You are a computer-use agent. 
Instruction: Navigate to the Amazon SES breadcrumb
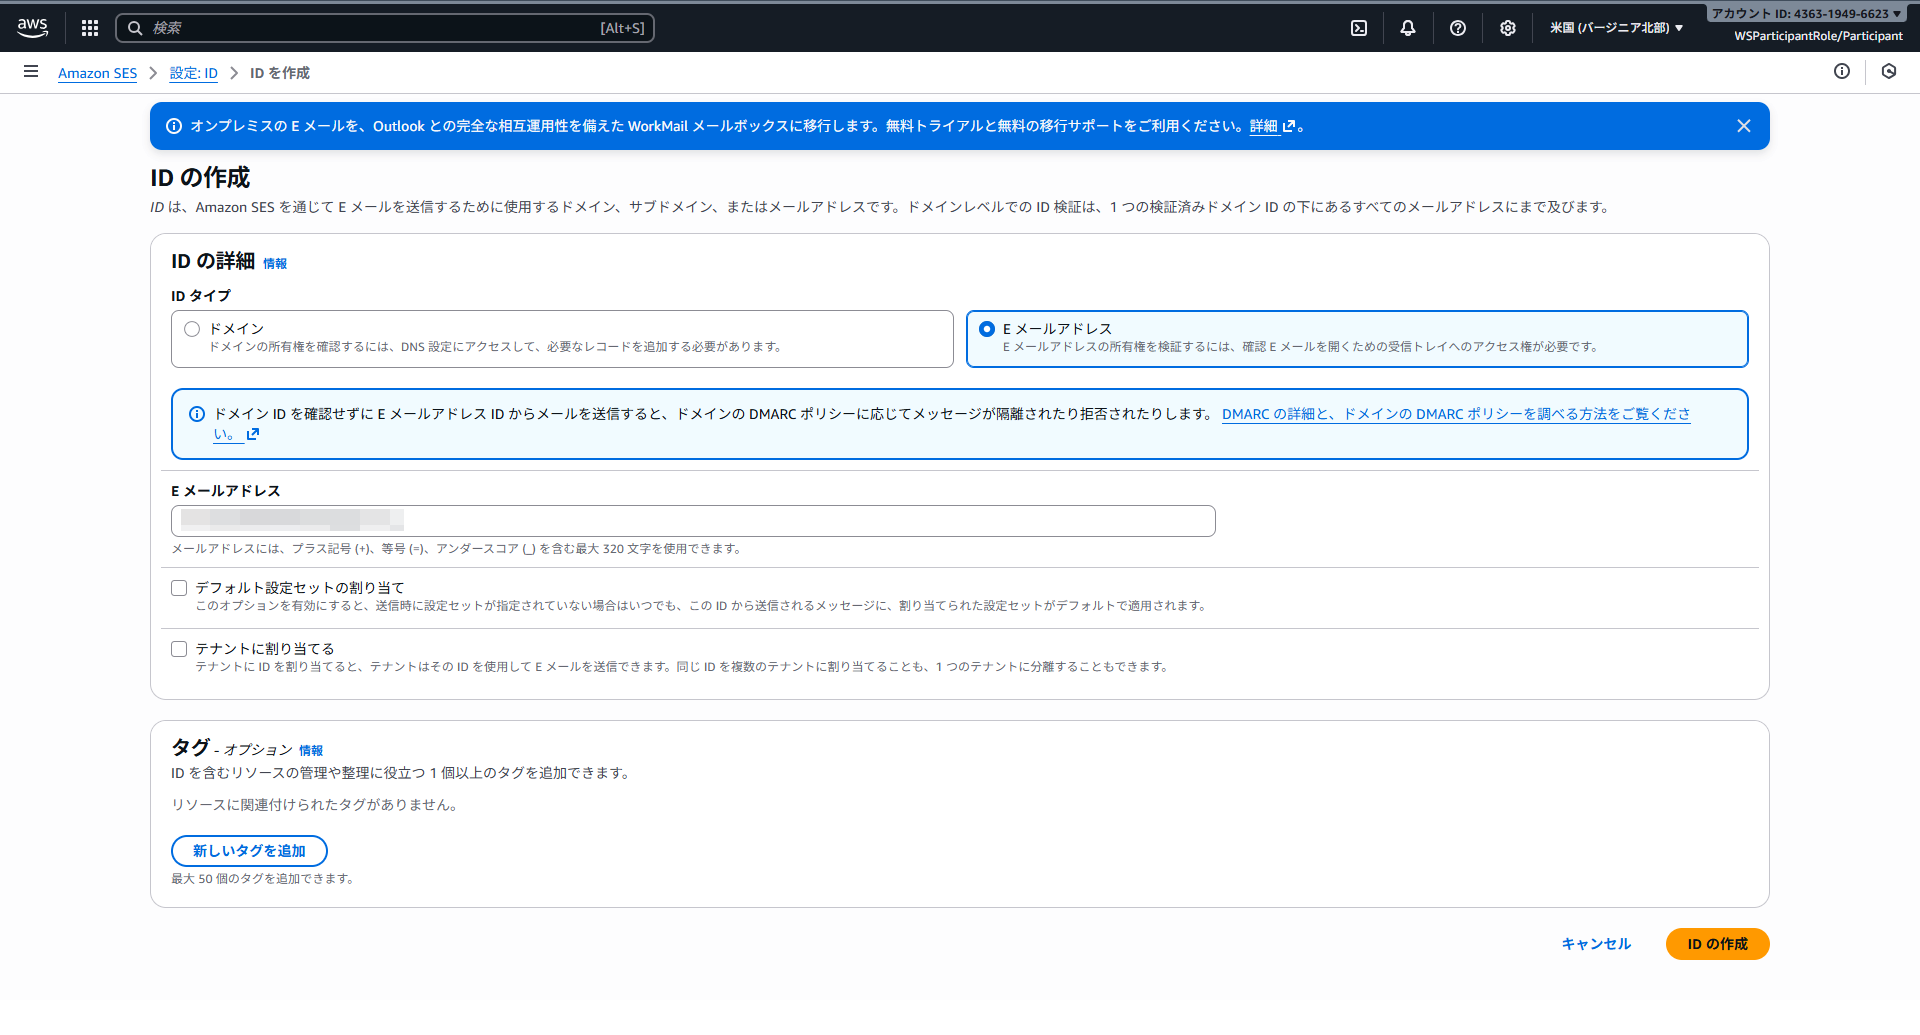click(97, 73)
